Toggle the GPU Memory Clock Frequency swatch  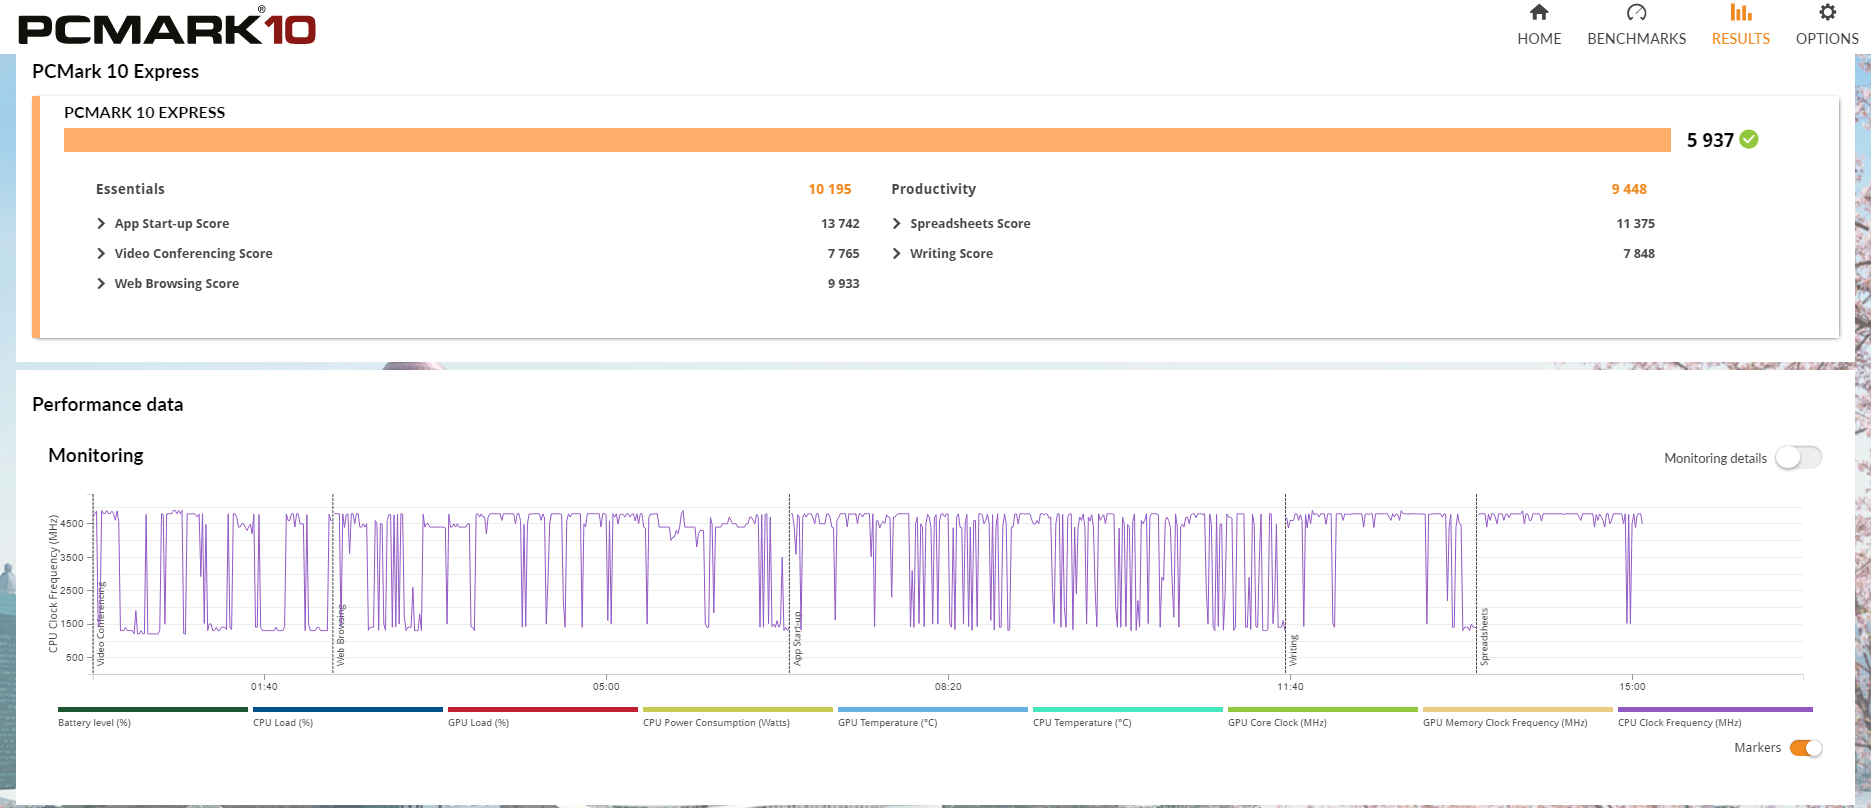tap(1518, 709)
